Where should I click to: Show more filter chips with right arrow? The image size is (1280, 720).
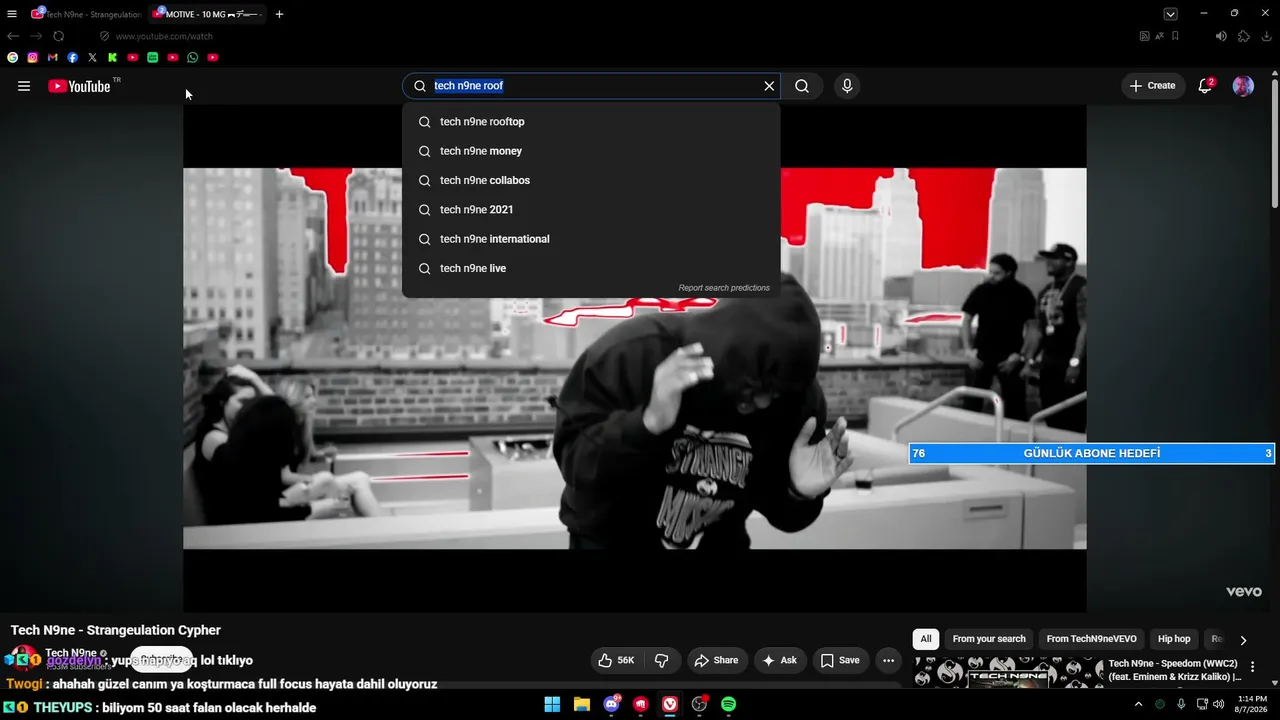[1243, 640]
